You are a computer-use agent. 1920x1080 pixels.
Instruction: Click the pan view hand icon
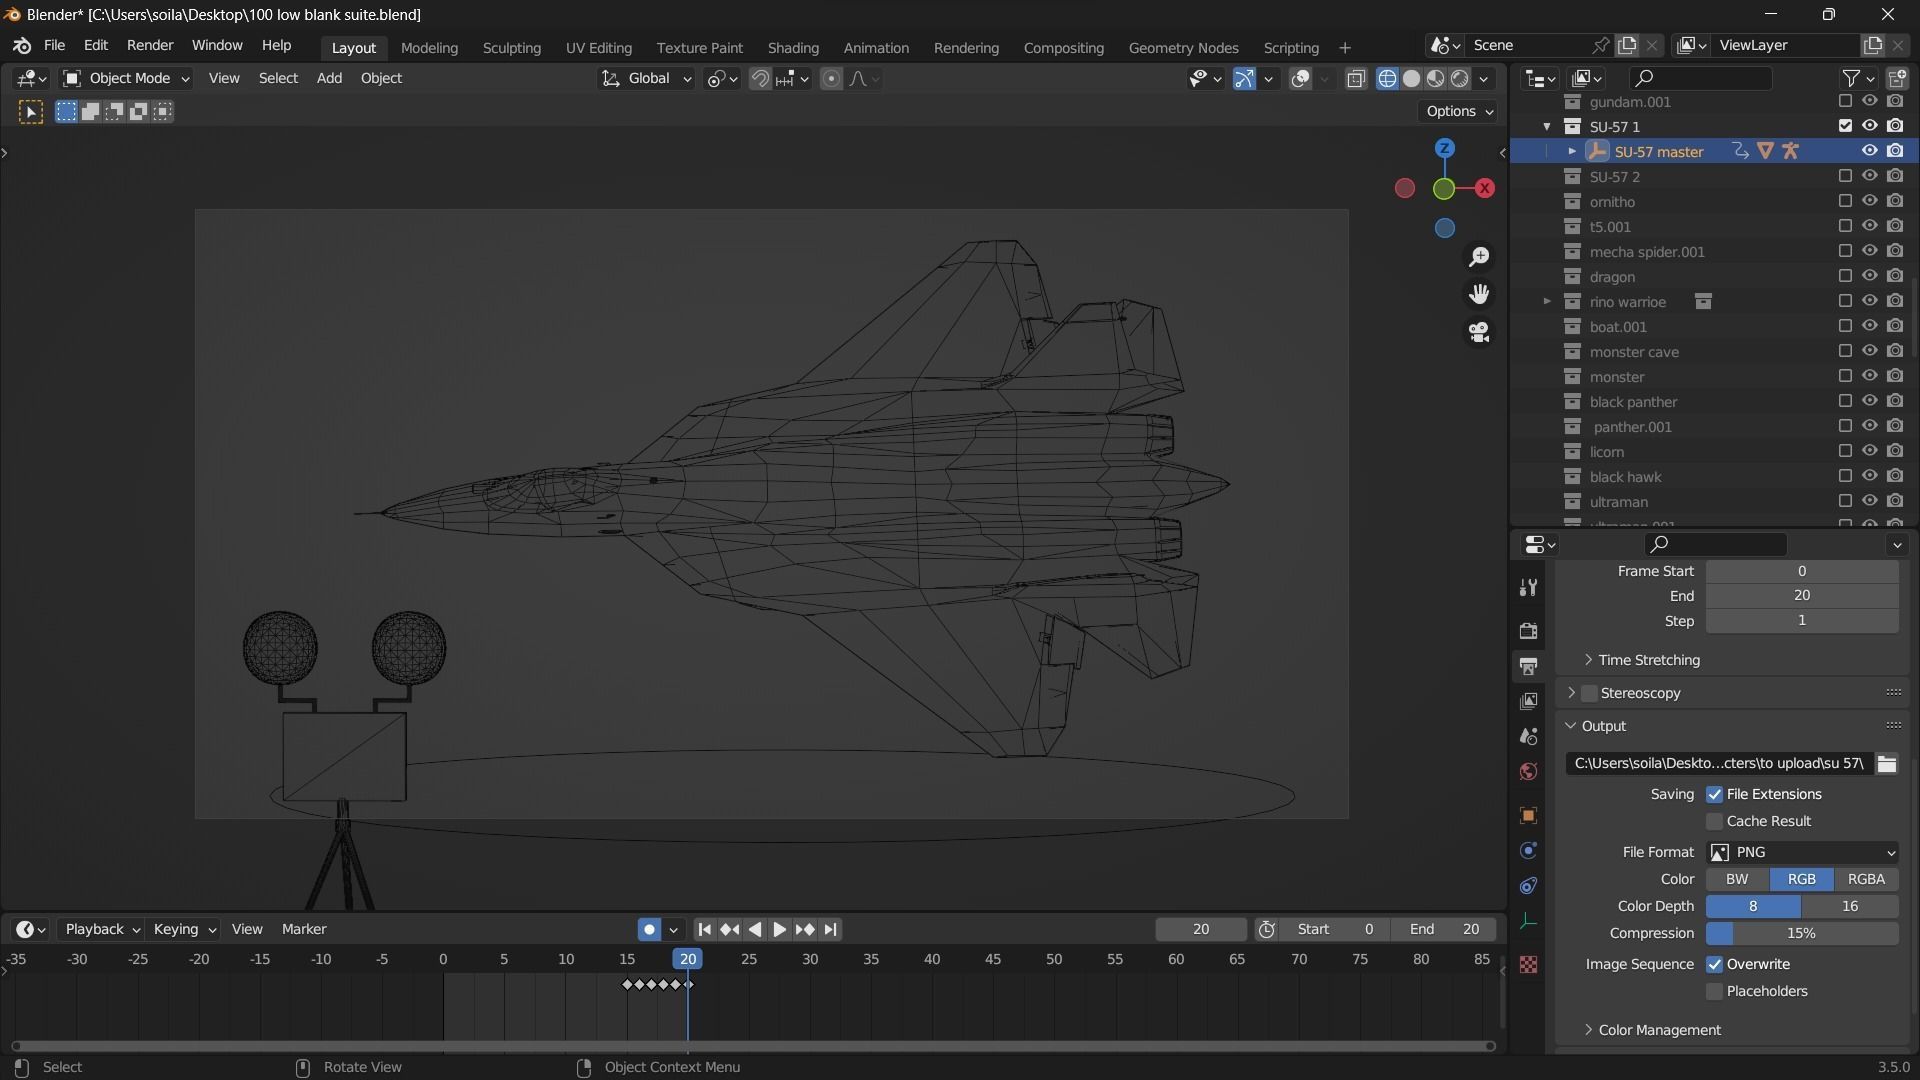point(1479,294)
